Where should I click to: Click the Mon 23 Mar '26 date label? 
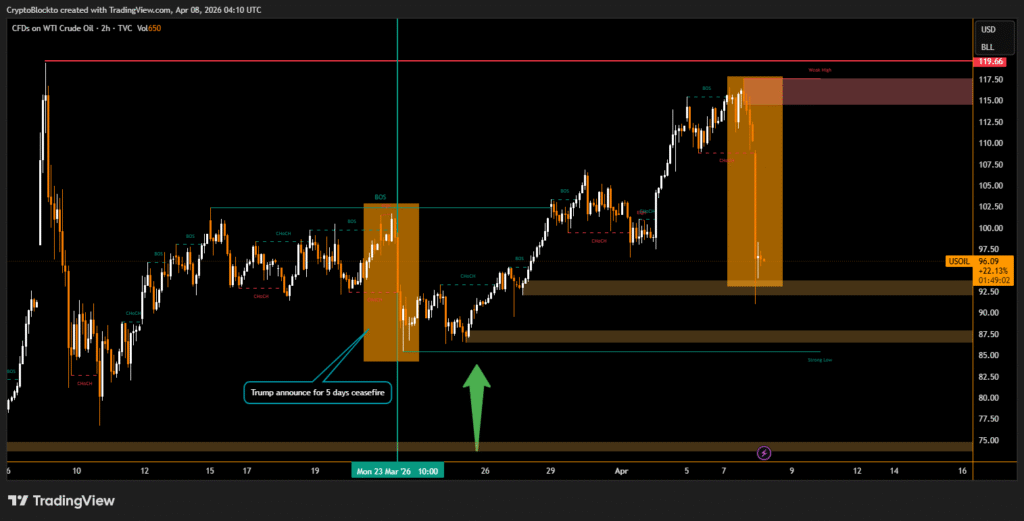click(398, 470)
